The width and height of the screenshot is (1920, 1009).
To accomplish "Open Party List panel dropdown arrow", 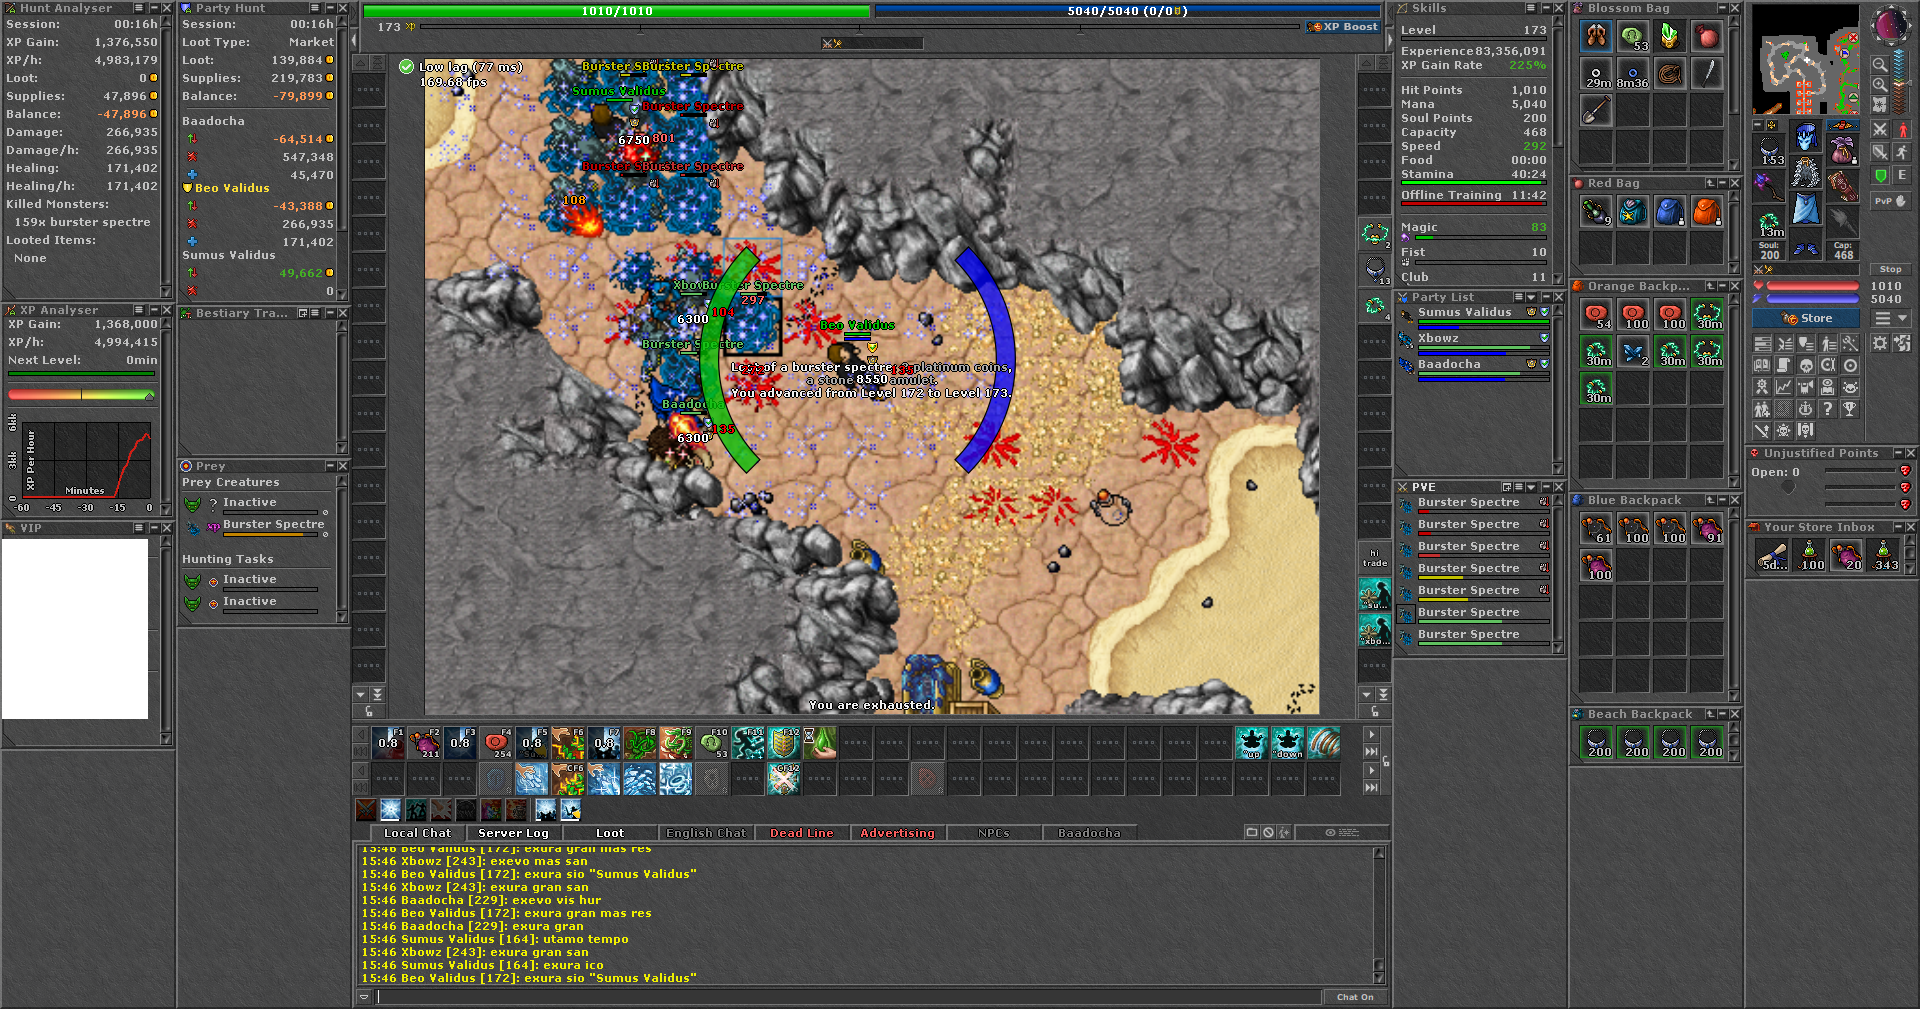I will (1531, 297).
